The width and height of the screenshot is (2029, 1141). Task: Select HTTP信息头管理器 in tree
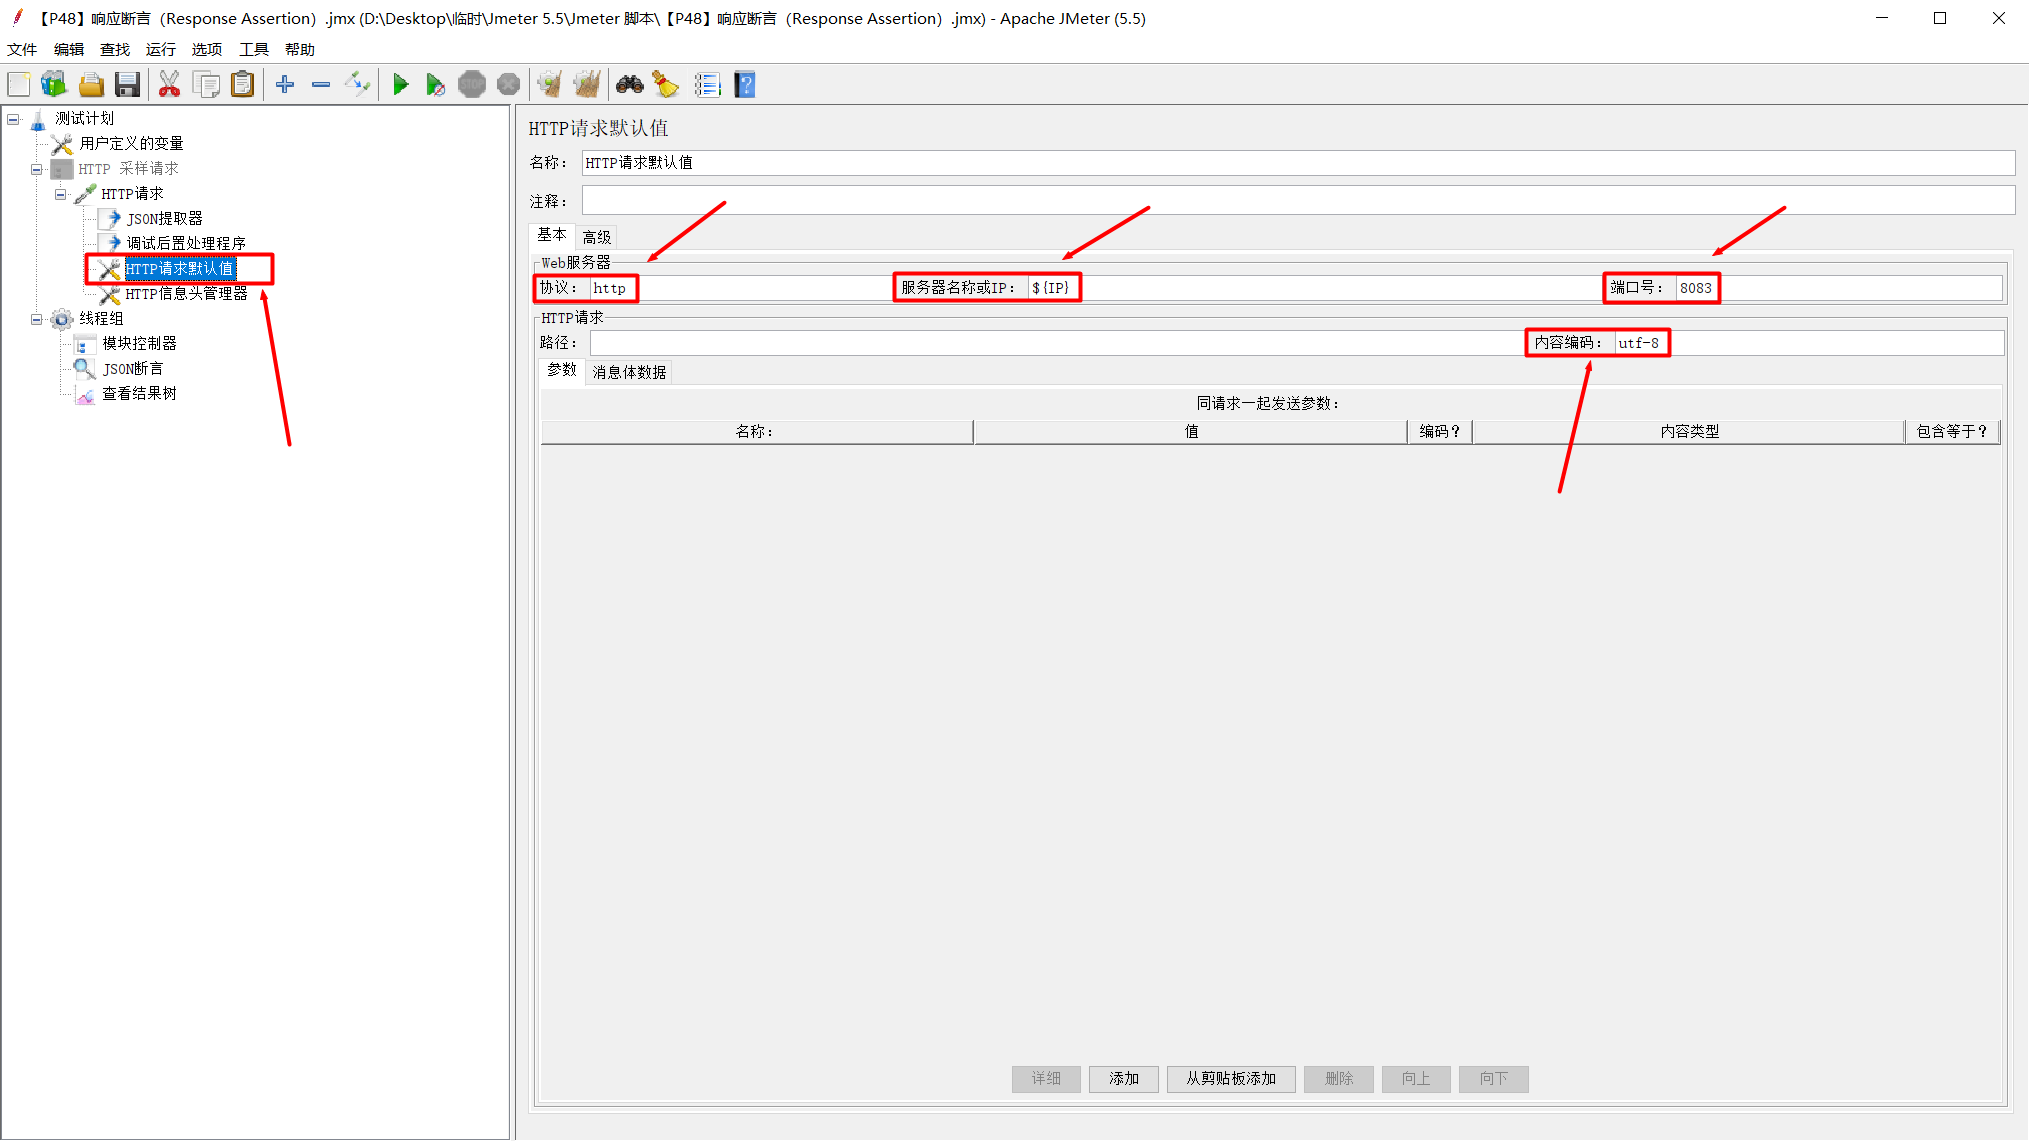tap(186, 294)
